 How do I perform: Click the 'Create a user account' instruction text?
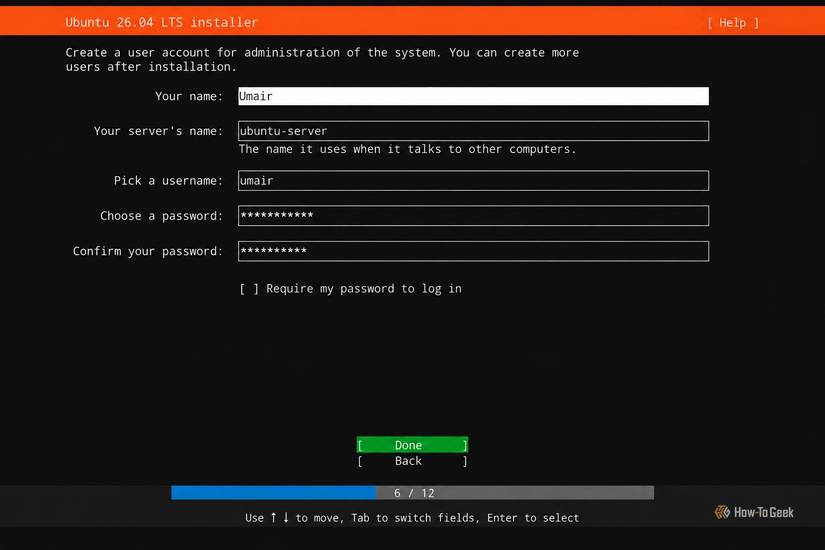(322, 59)
